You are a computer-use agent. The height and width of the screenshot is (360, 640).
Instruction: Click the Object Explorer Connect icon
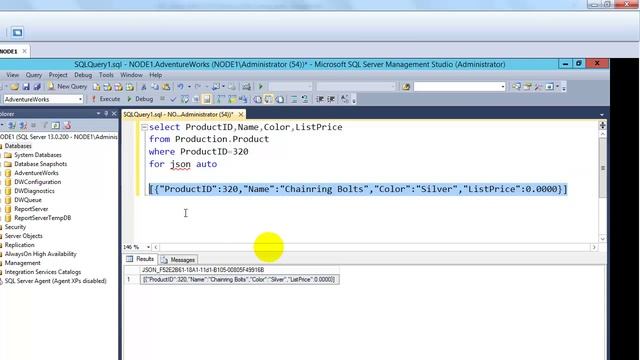tap(12, 125)
